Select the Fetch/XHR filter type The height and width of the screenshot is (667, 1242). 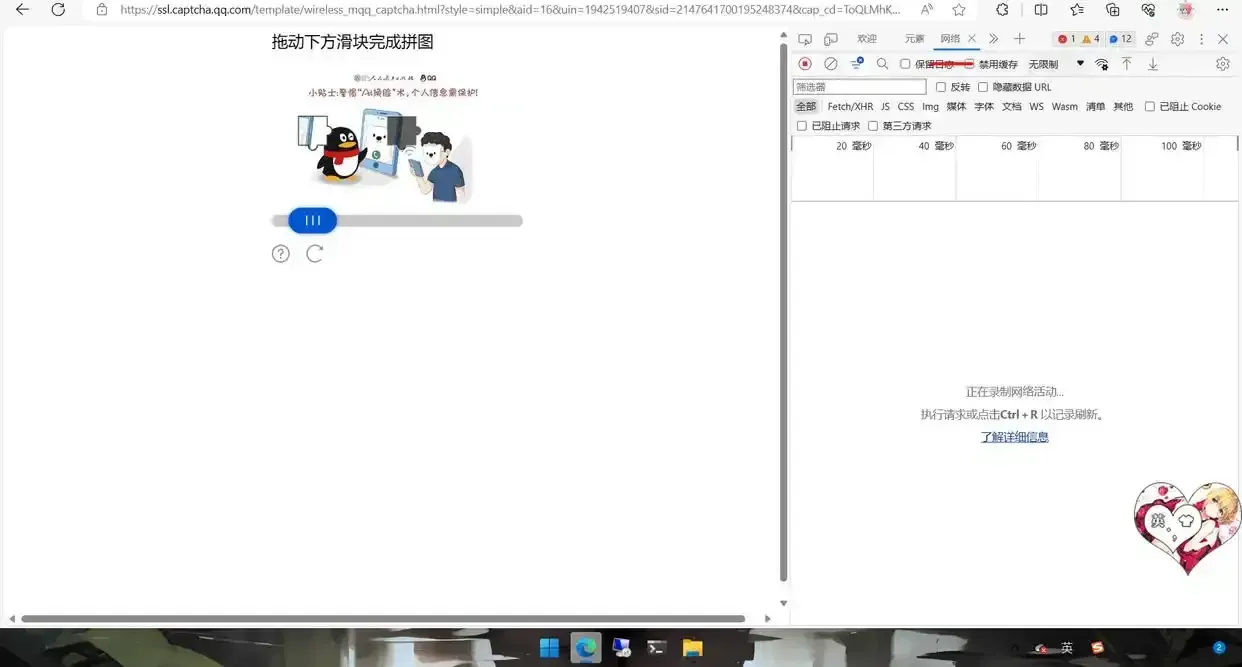pyautogui.click(x=850, y=106)
